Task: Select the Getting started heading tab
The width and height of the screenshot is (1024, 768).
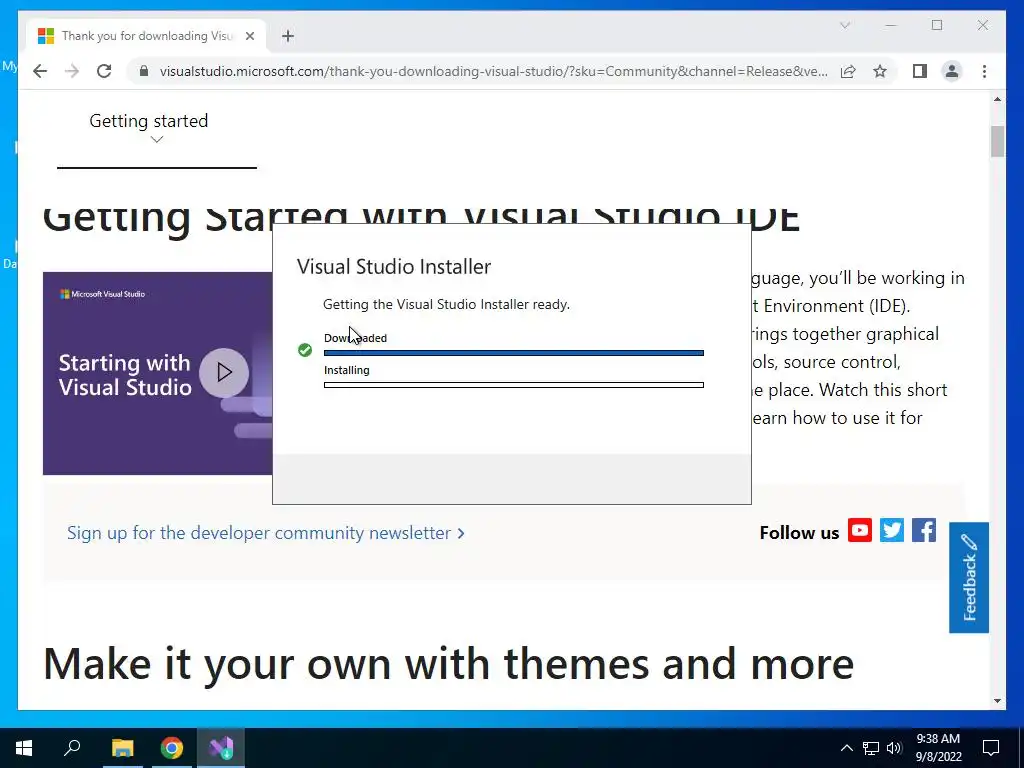Action: click(149, 121)
